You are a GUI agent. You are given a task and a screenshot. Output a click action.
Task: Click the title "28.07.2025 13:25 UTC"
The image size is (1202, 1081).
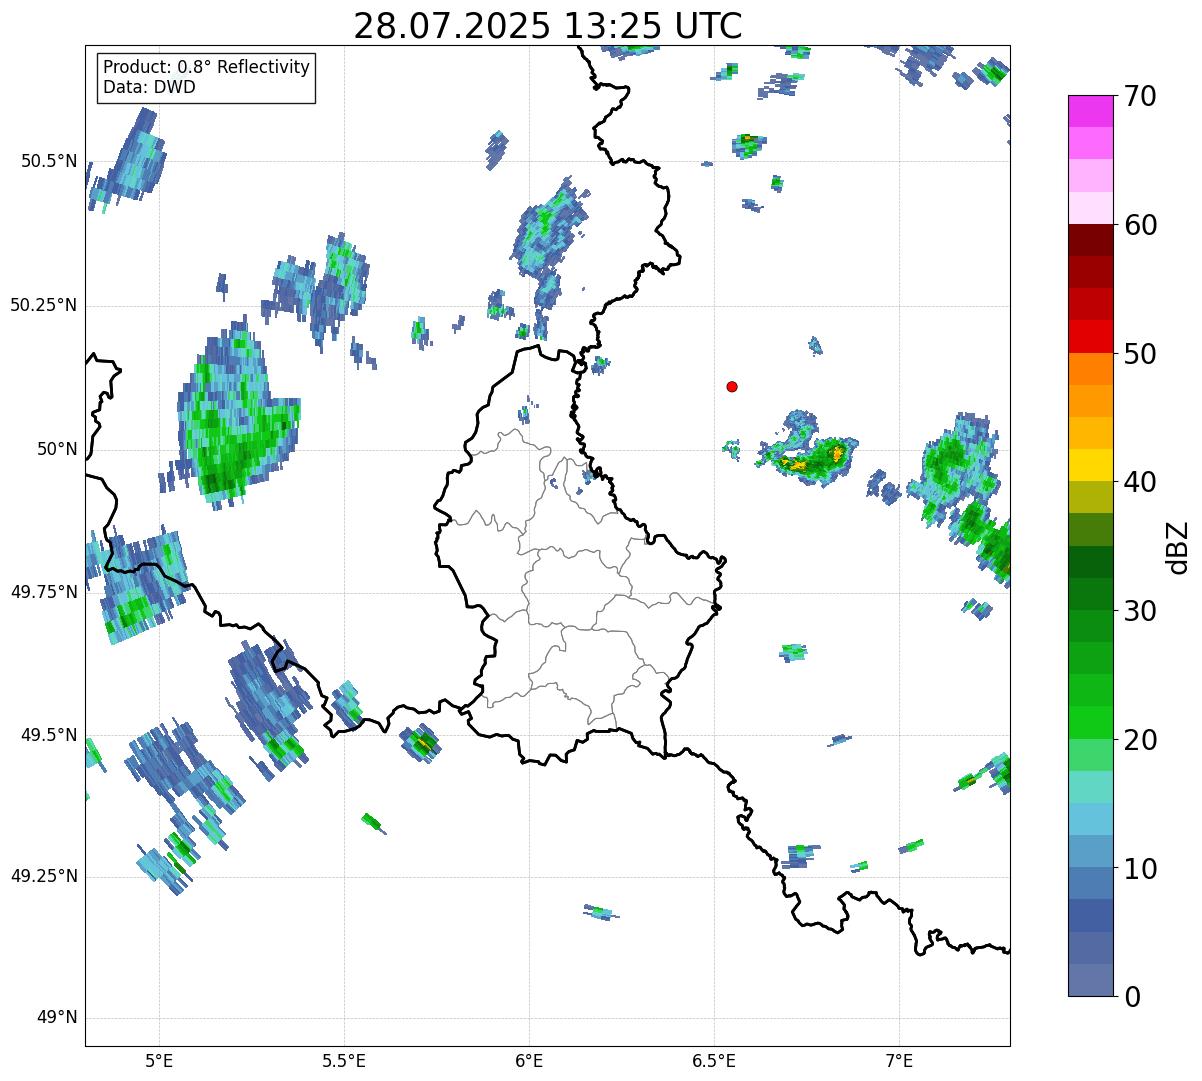tap(548, 25)
